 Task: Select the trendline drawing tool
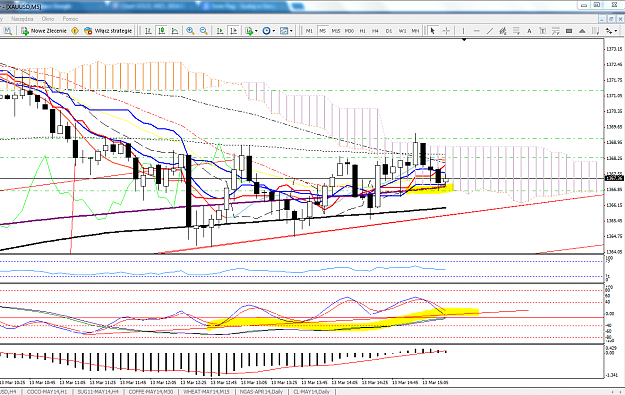[489, 31]
